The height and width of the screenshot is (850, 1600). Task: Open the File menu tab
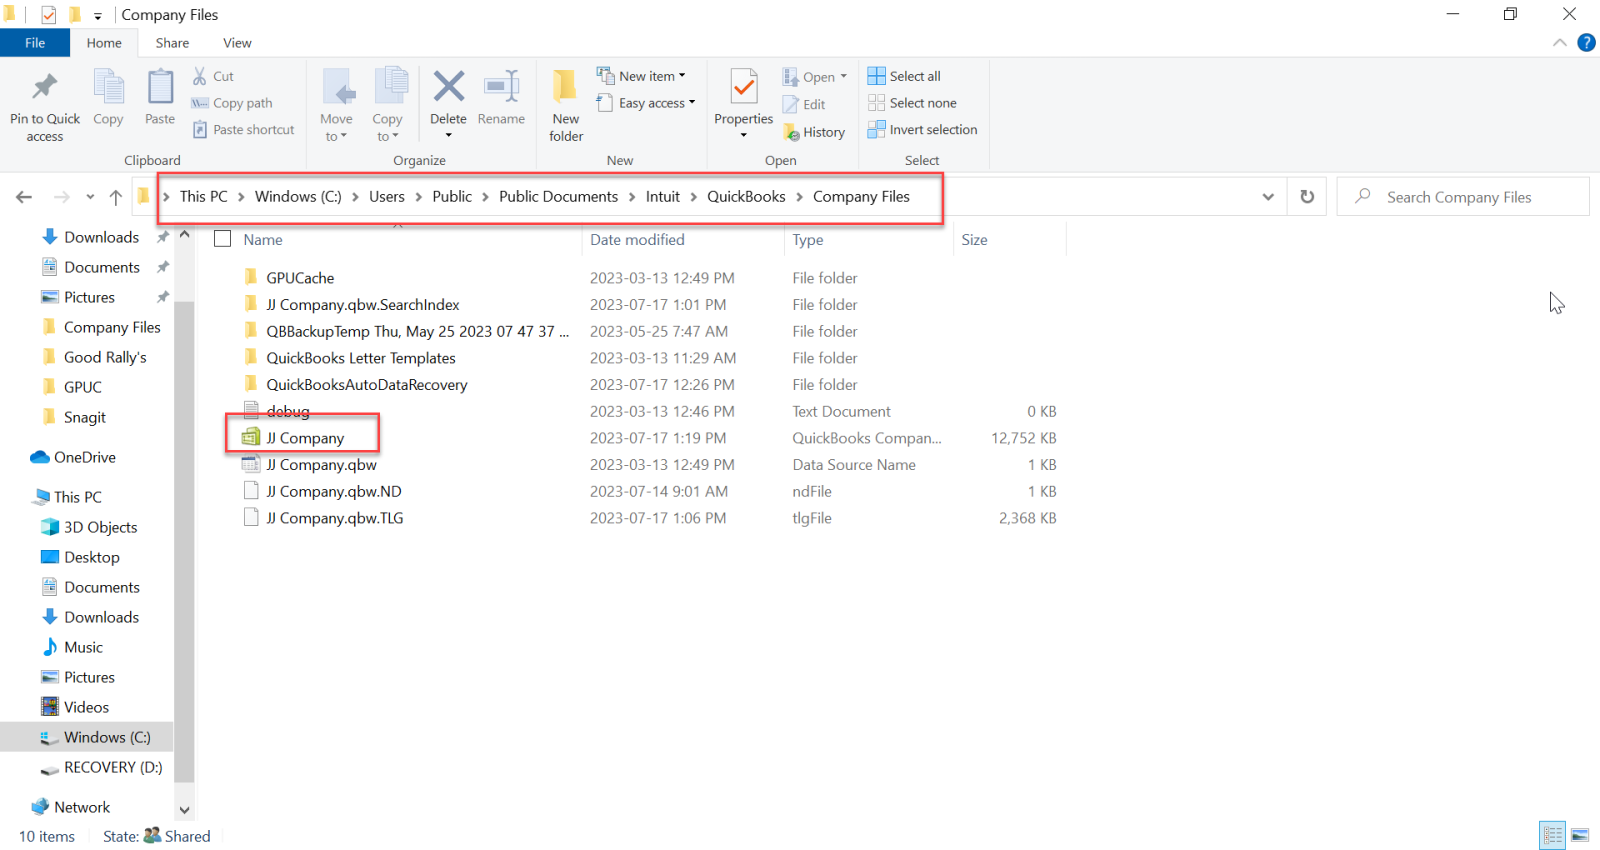click(x=35, y=43)
